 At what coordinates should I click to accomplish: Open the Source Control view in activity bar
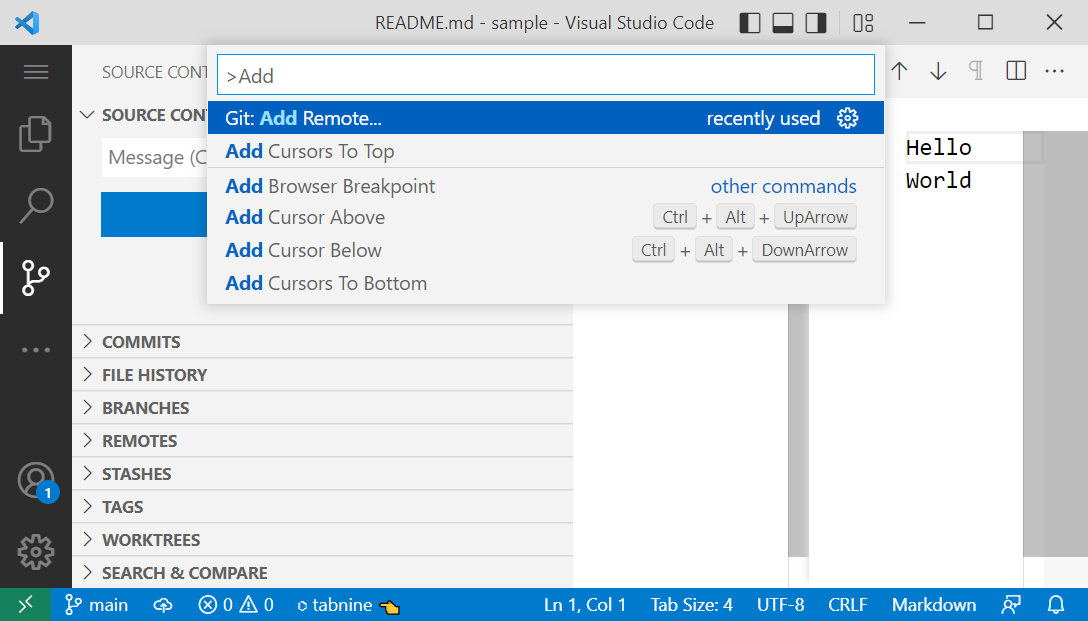(x=36, y=278)
